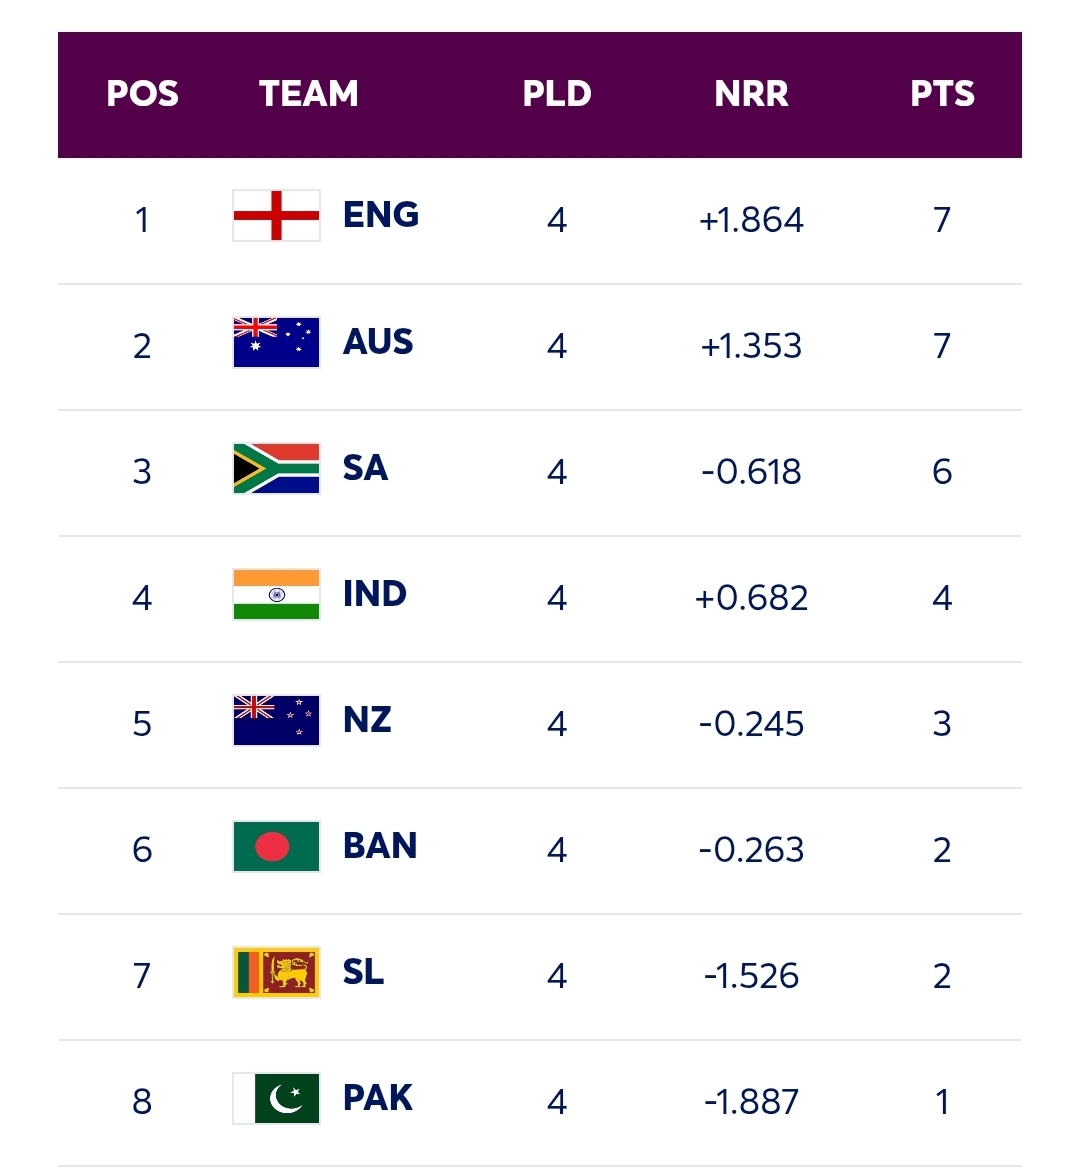Select the IND team name
The height and width of the screenshot is (1176, 1080).
[375, 594]
